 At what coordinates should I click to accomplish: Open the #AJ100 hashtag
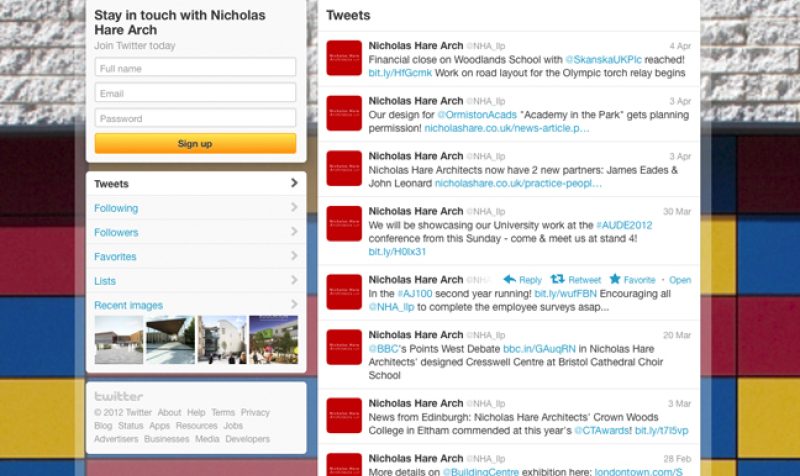click(x=414, y=293)
